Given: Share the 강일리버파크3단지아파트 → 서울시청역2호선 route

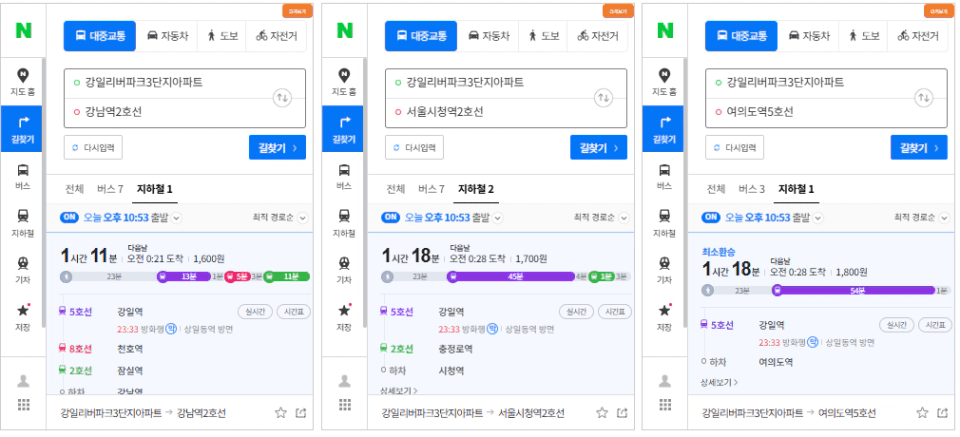Looking at the screenshot, I should 622,413.
